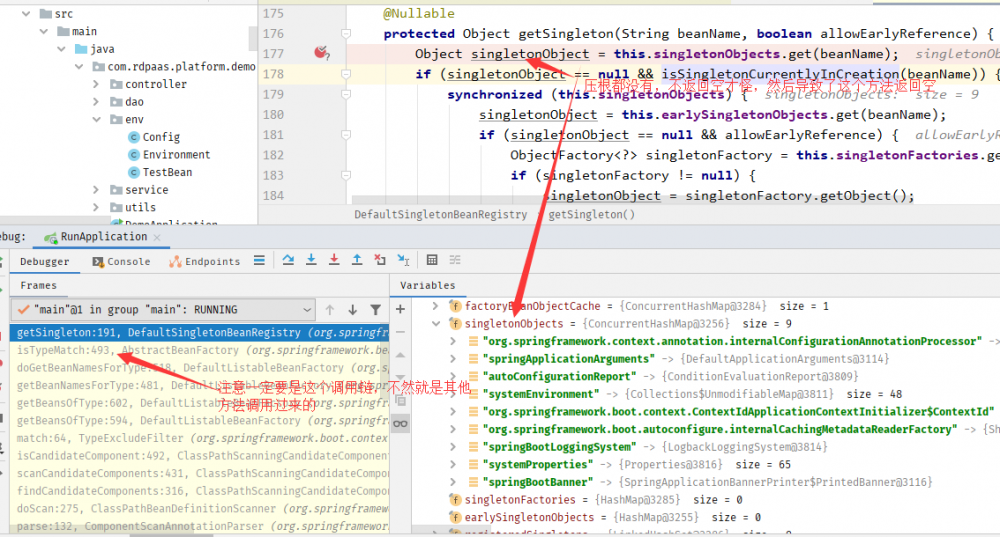This screenshot has width=1000, height=537.
Task: Collapse the env package
Action: click(x=96, y=119)
